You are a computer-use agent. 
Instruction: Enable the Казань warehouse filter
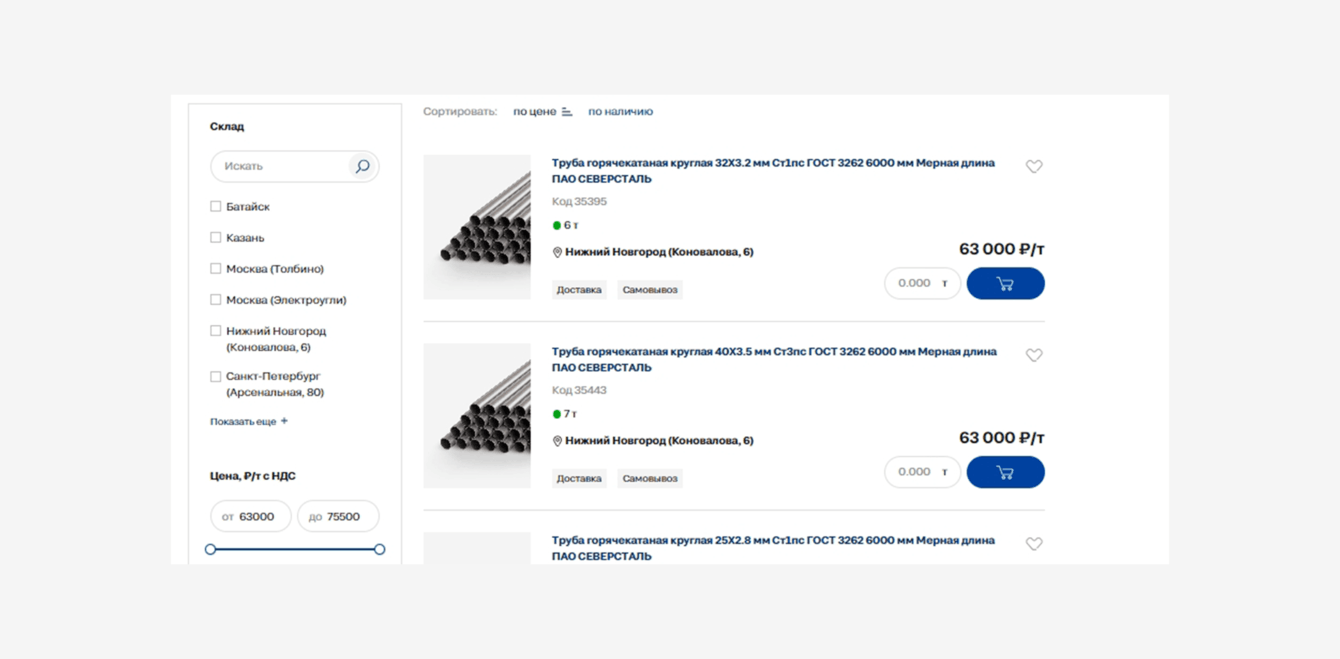(x=216, y=238)
